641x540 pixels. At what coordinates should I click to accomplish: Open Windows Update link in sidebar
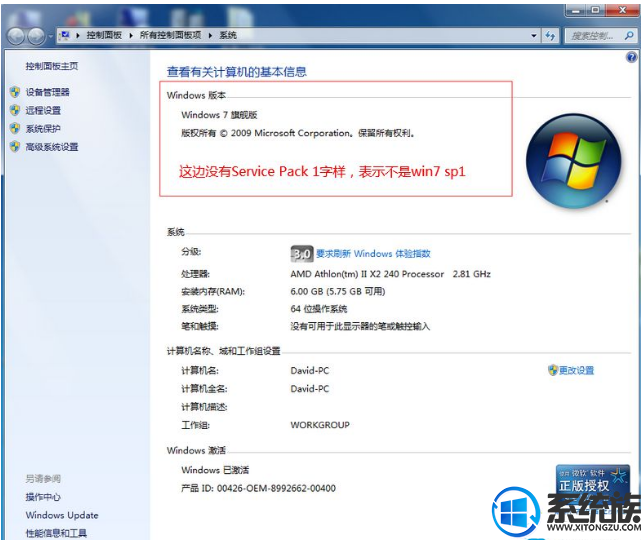click(62, 515)
